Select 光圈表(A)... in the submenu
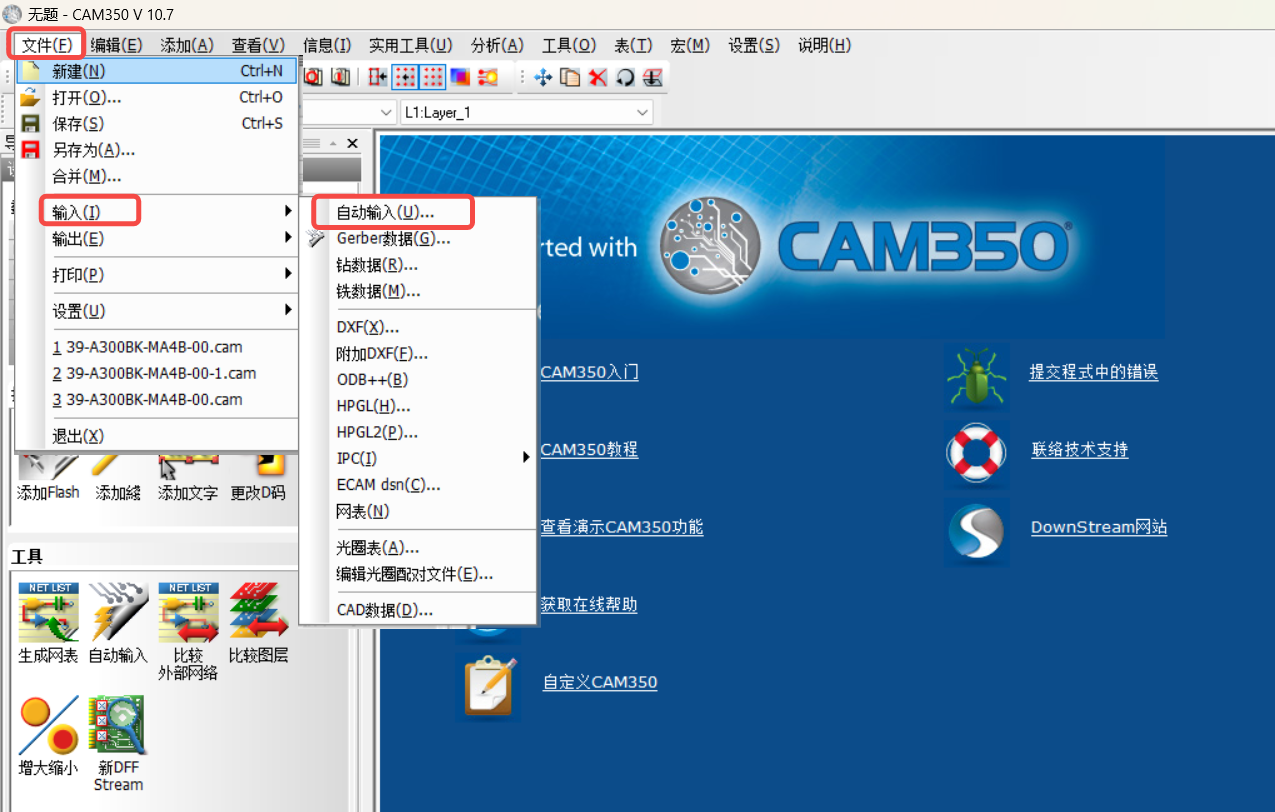Screen dimensions: 1275x812 click(x=418, y=548)
